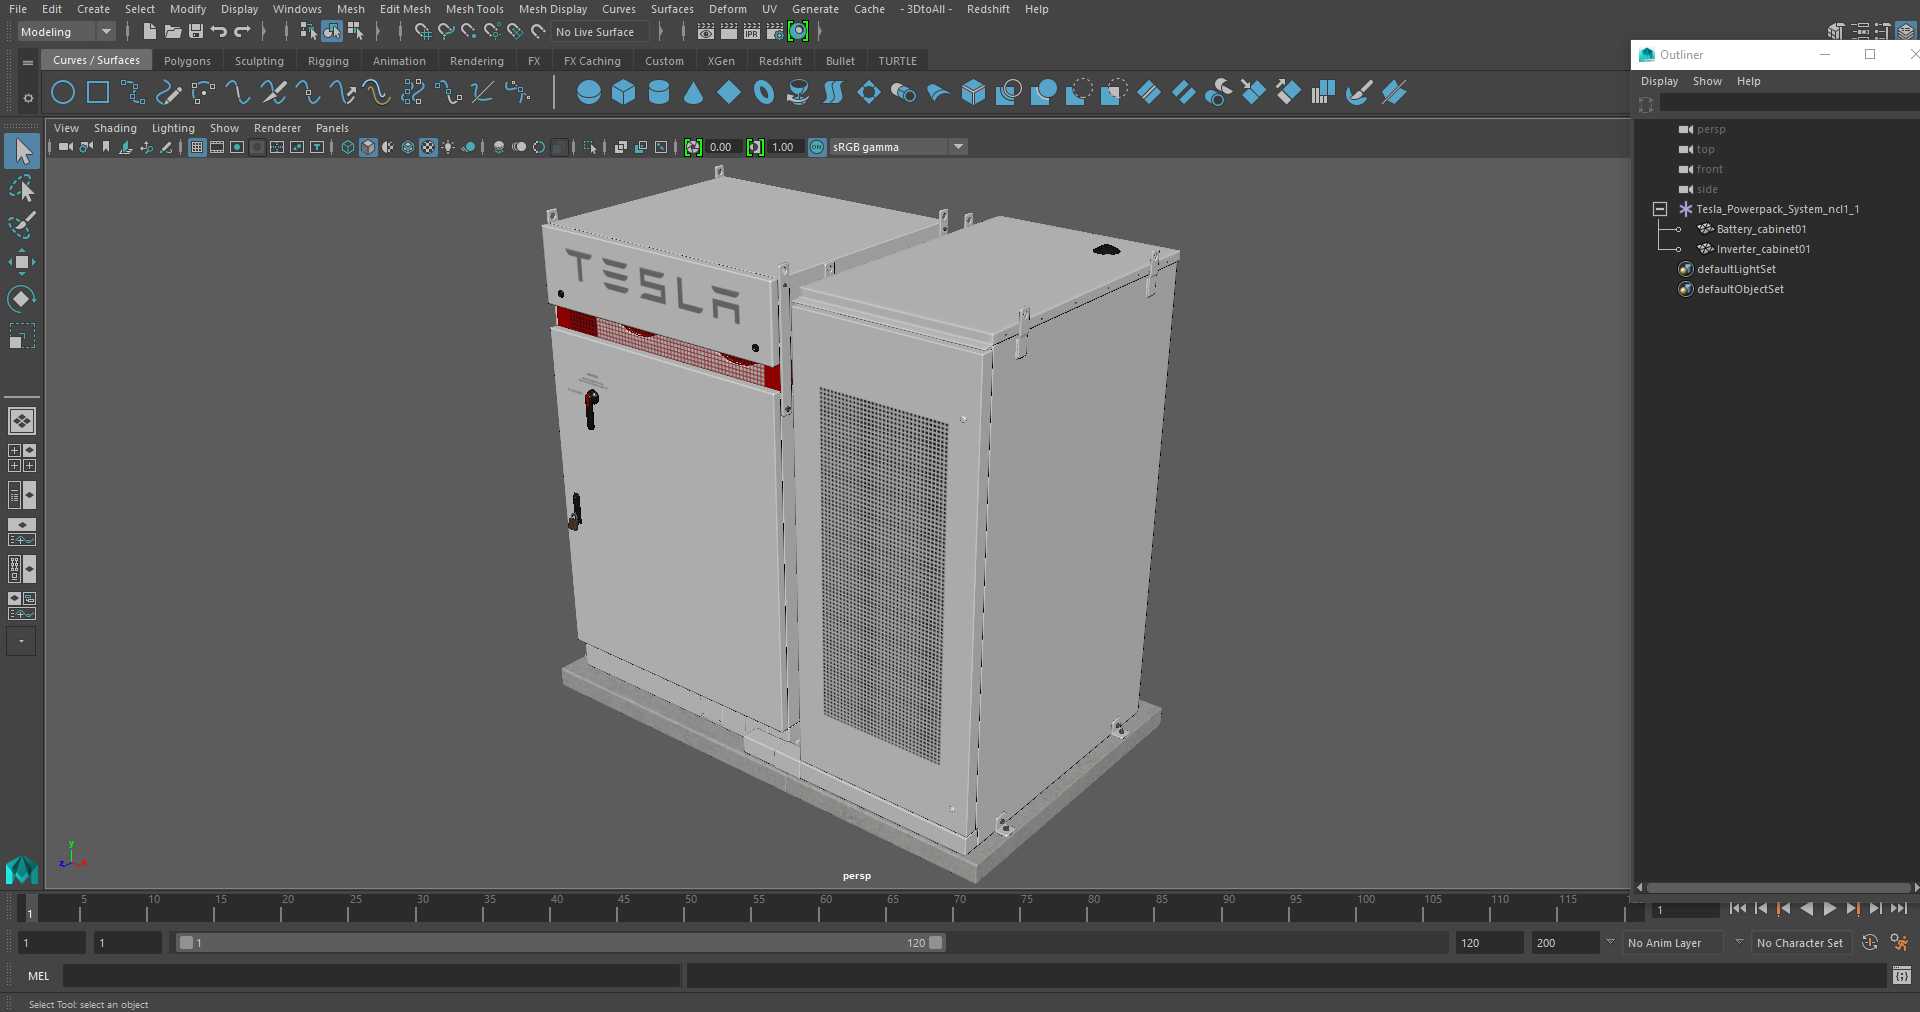The image size is (1920, 1012).
Task: Activate the Select tool in toolbox
Action: coord(21,151)
